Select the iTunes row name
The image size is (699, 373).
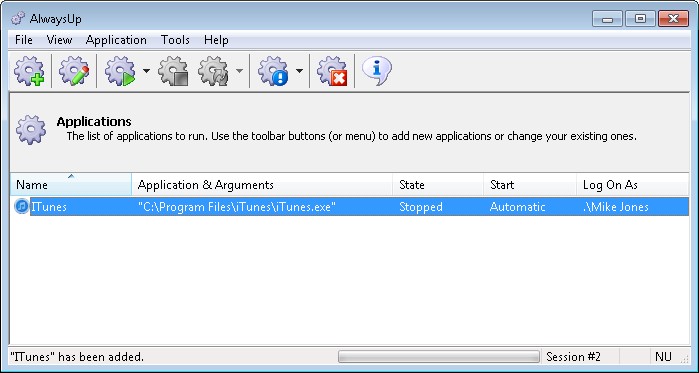tap(49, 207)
